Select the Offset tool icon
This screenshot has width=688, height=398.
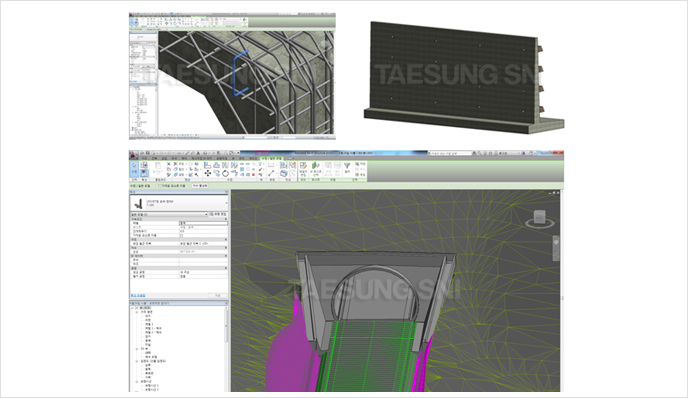(x=216, y=165)
